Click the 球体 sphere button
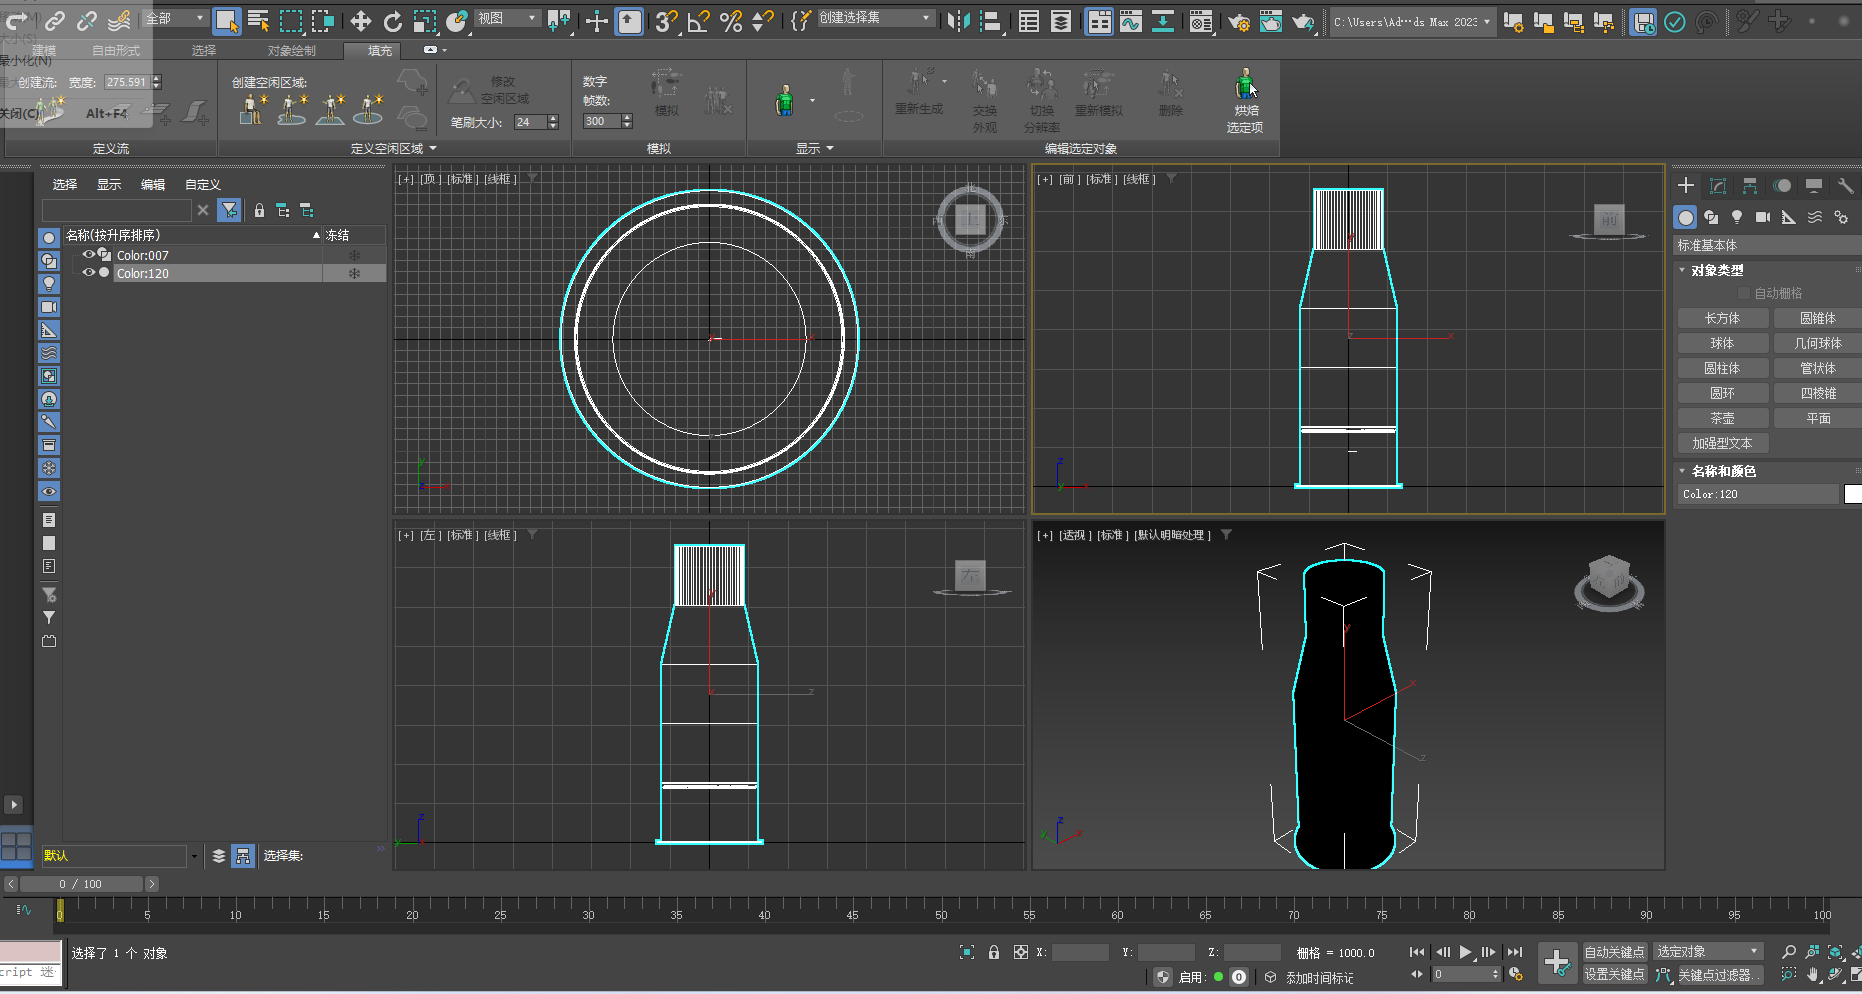This screenshot has width=1862, height=994. click(x=1722, y=343)
